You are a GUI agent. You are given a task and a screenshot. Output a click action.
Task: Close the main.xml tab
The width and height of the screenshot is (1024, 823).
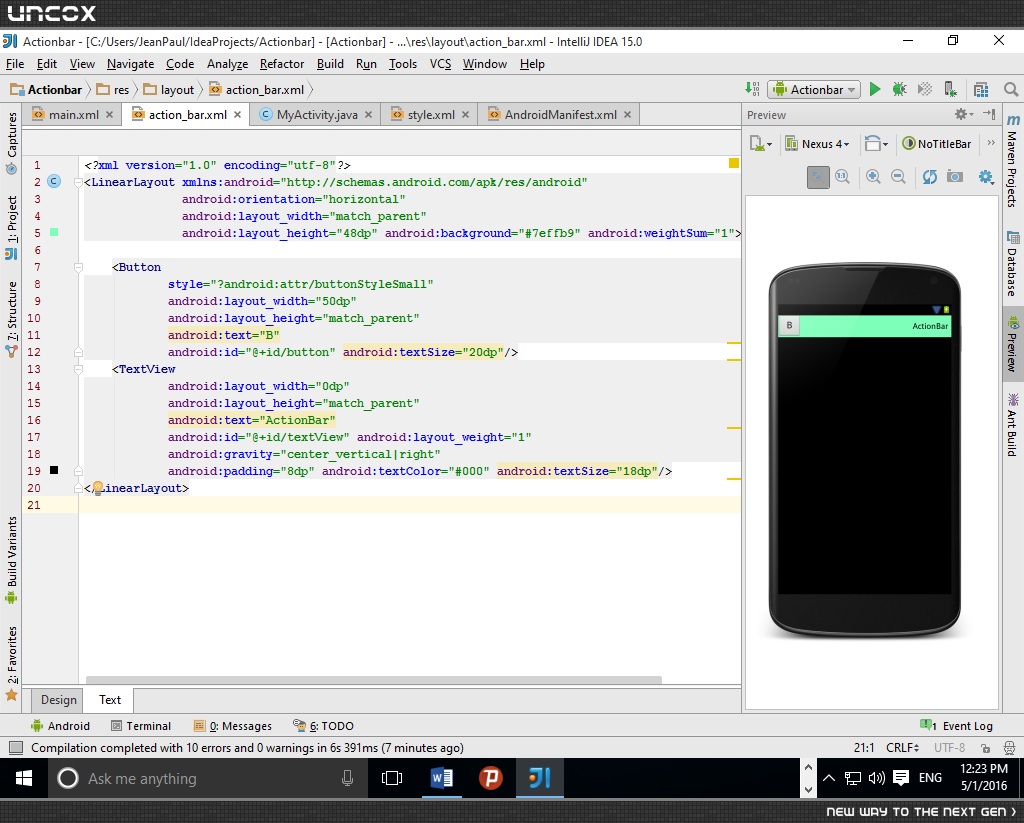110,115
